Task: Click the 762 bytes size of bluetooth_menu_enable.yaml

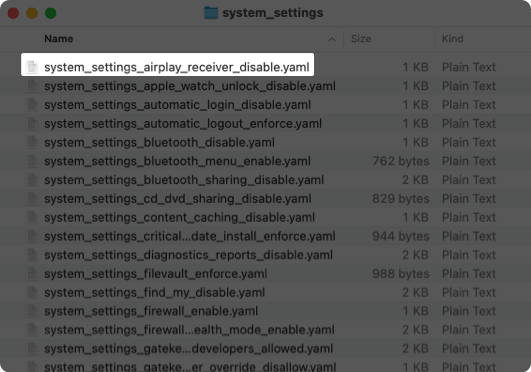Action: tap(401, 161)
